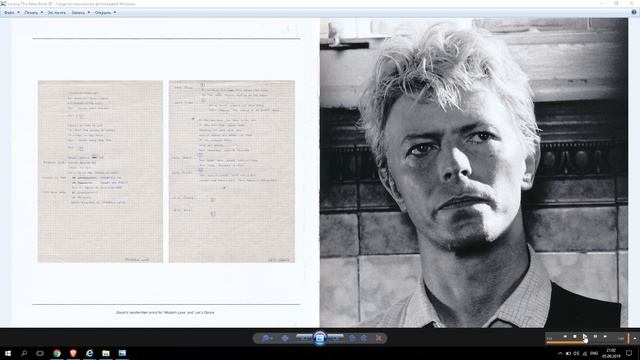Open the Открыть menu
The height and width of the screenshot is (360, 640).
(105, 13)
